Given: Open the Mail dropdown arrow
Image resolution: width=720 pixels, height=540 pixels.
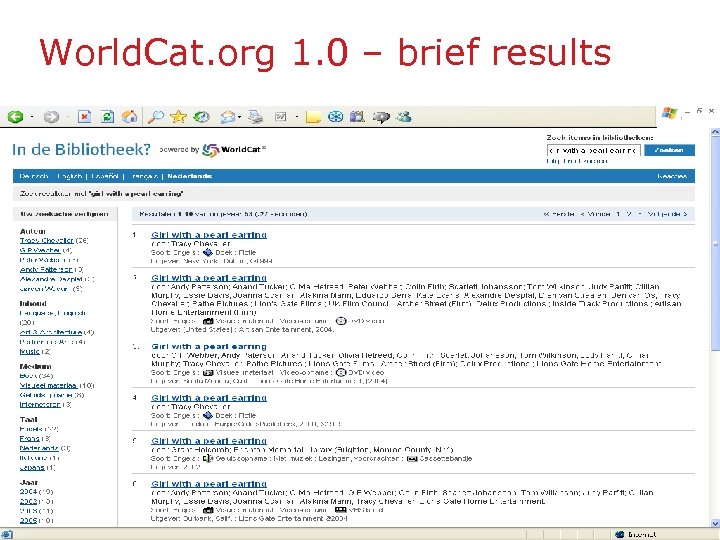Looking at the screenshot, I should 240,118.
